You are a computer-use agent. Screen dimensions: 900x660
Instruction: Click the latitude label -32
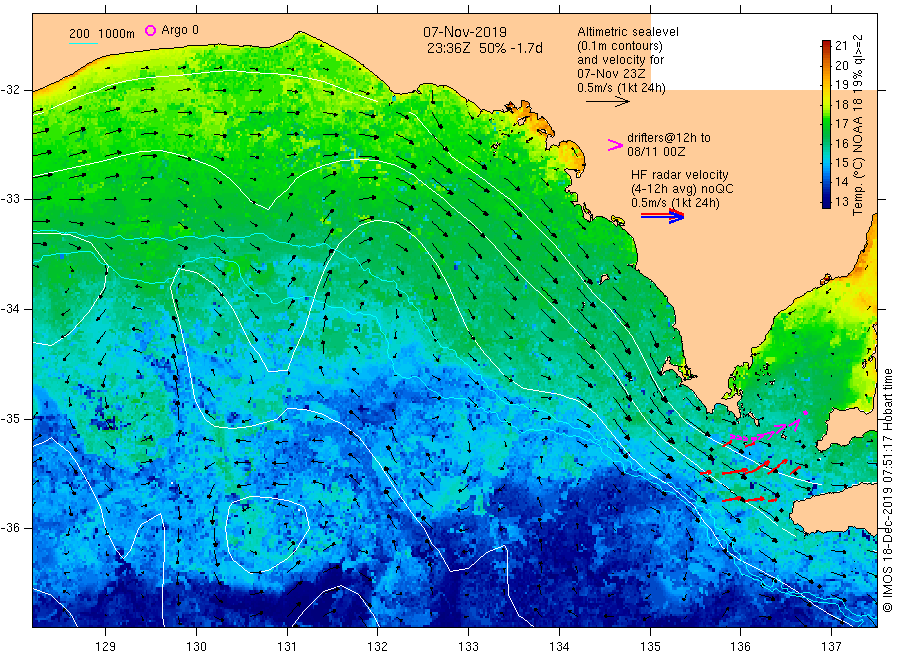coord(10,90)
